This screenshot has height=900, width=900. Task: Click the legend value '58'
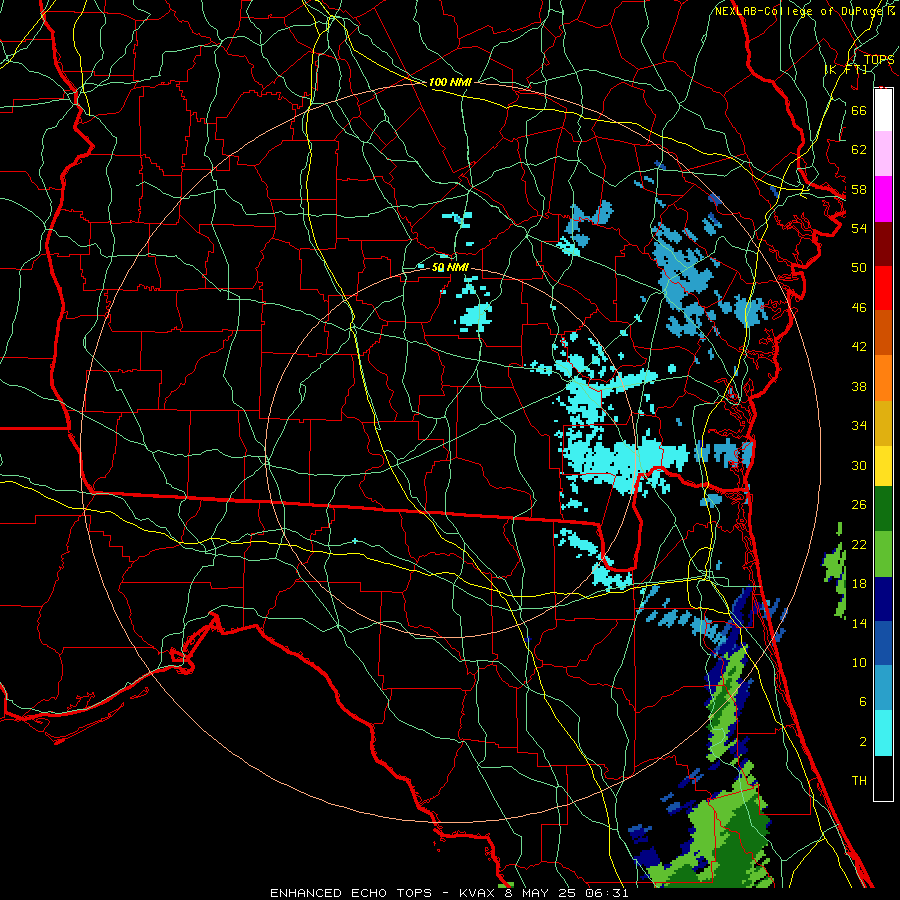click(x=859, y=189)
